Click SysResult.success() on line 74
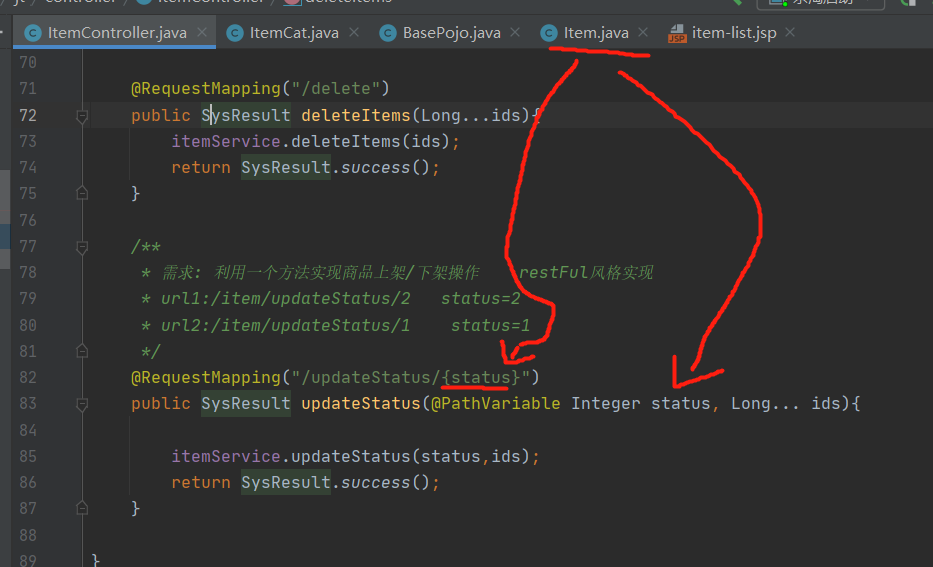The width and height of the screenshot is (933, 567). (x=336, y=168)
